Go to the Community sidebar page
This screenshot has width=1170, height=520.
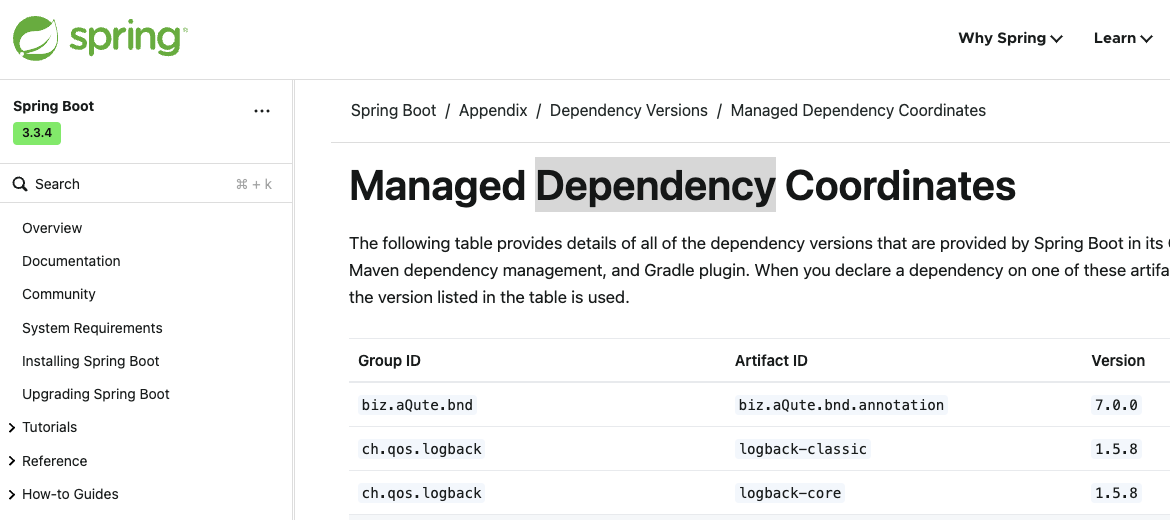pos(59,294)
